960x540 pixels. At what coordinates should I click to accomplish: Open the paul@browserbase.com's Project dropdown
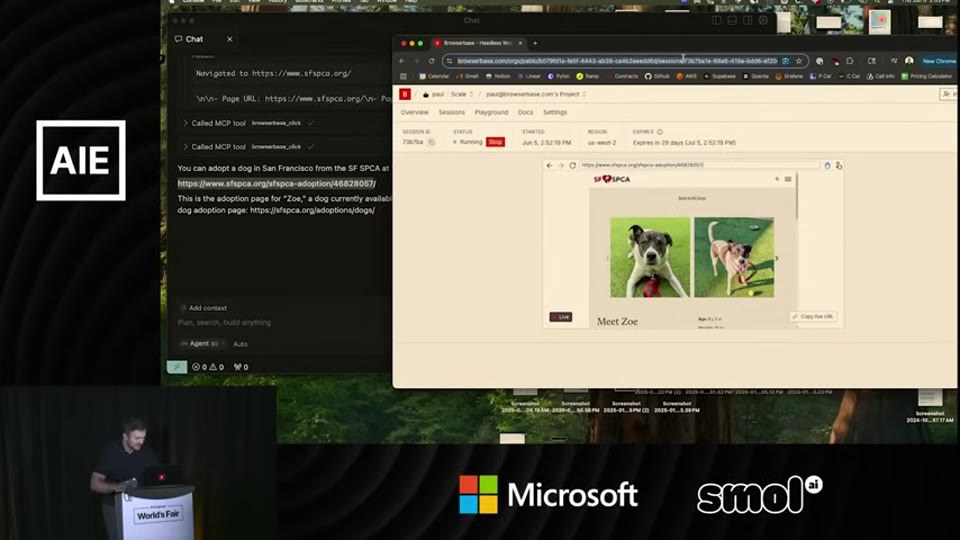536,94
